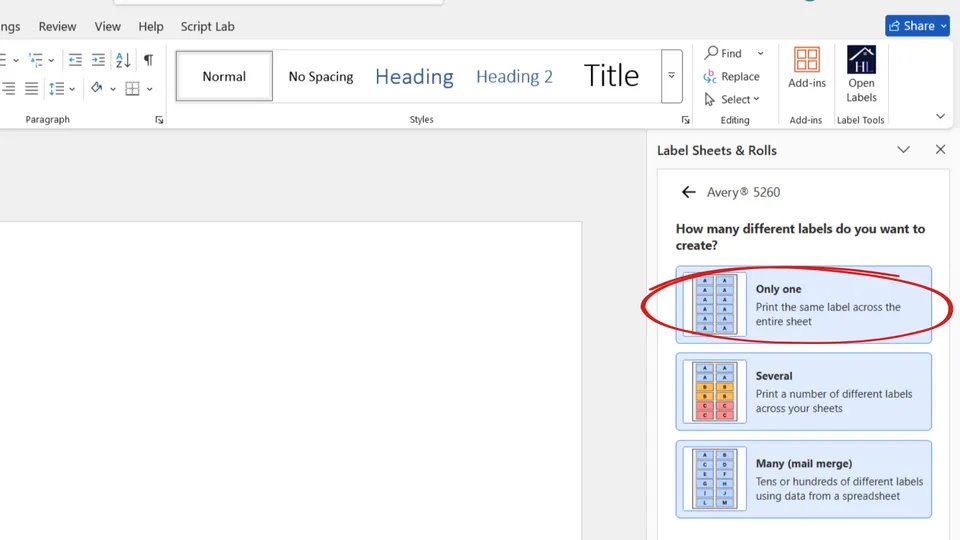The width and height of the screenshot is (960, 540).
Task: Open the Script Lab tab
Action: [208, 26]
